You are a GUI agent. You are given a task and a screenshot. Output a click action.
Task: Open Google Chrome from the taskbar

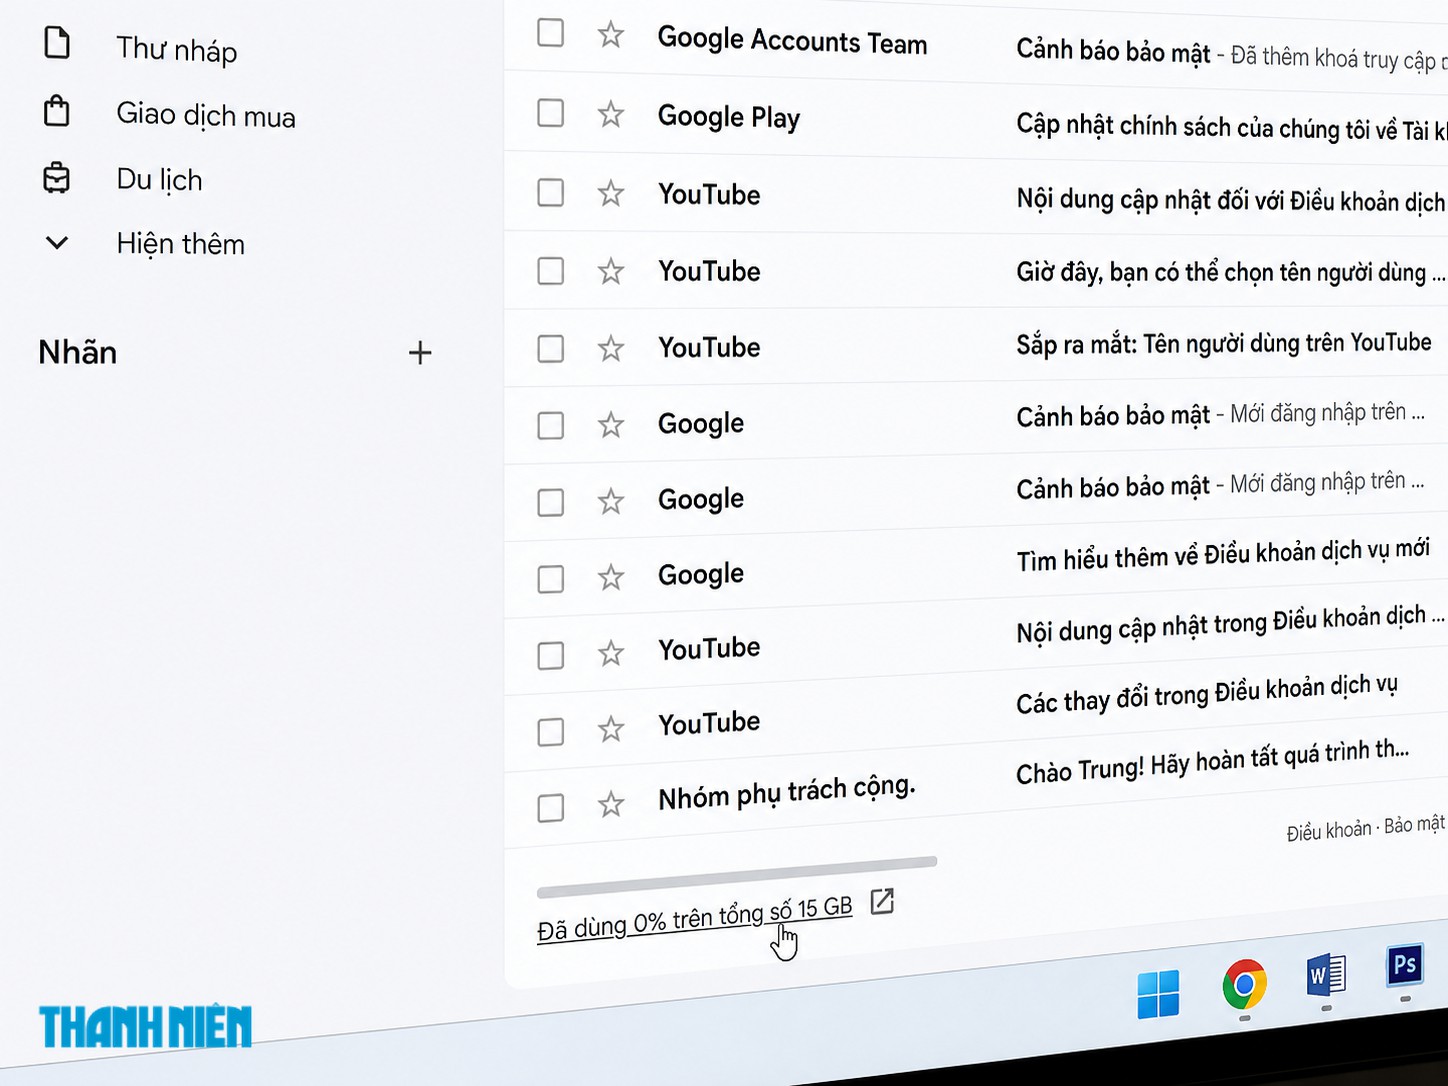pyautogui.click(x=1244, y=985)
